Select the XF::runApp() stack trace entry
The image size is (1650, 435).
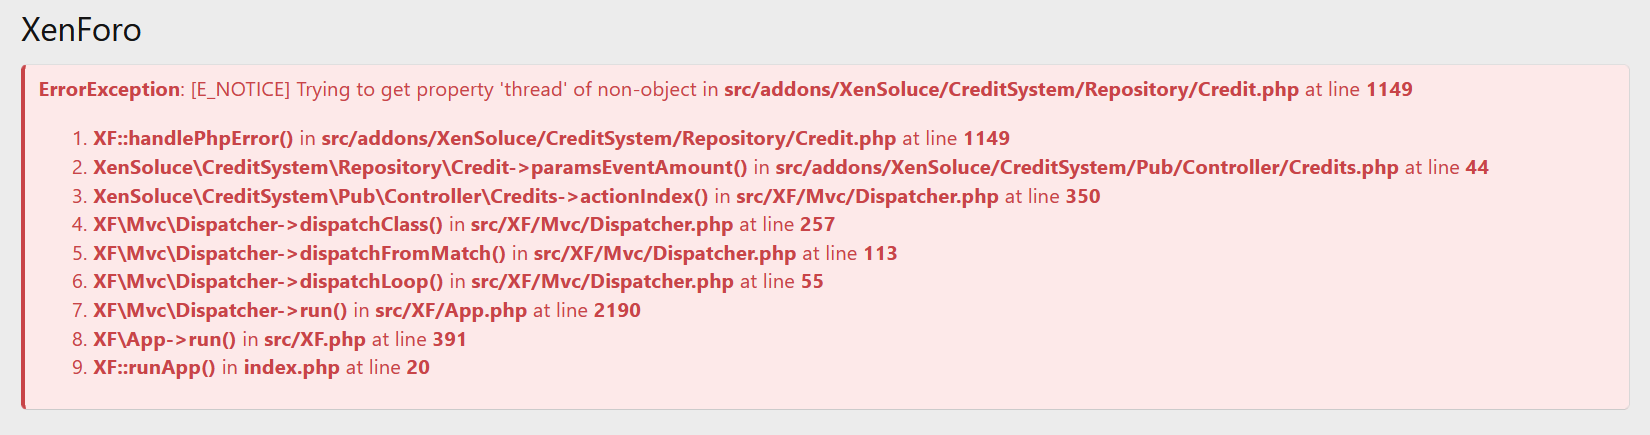154,367
